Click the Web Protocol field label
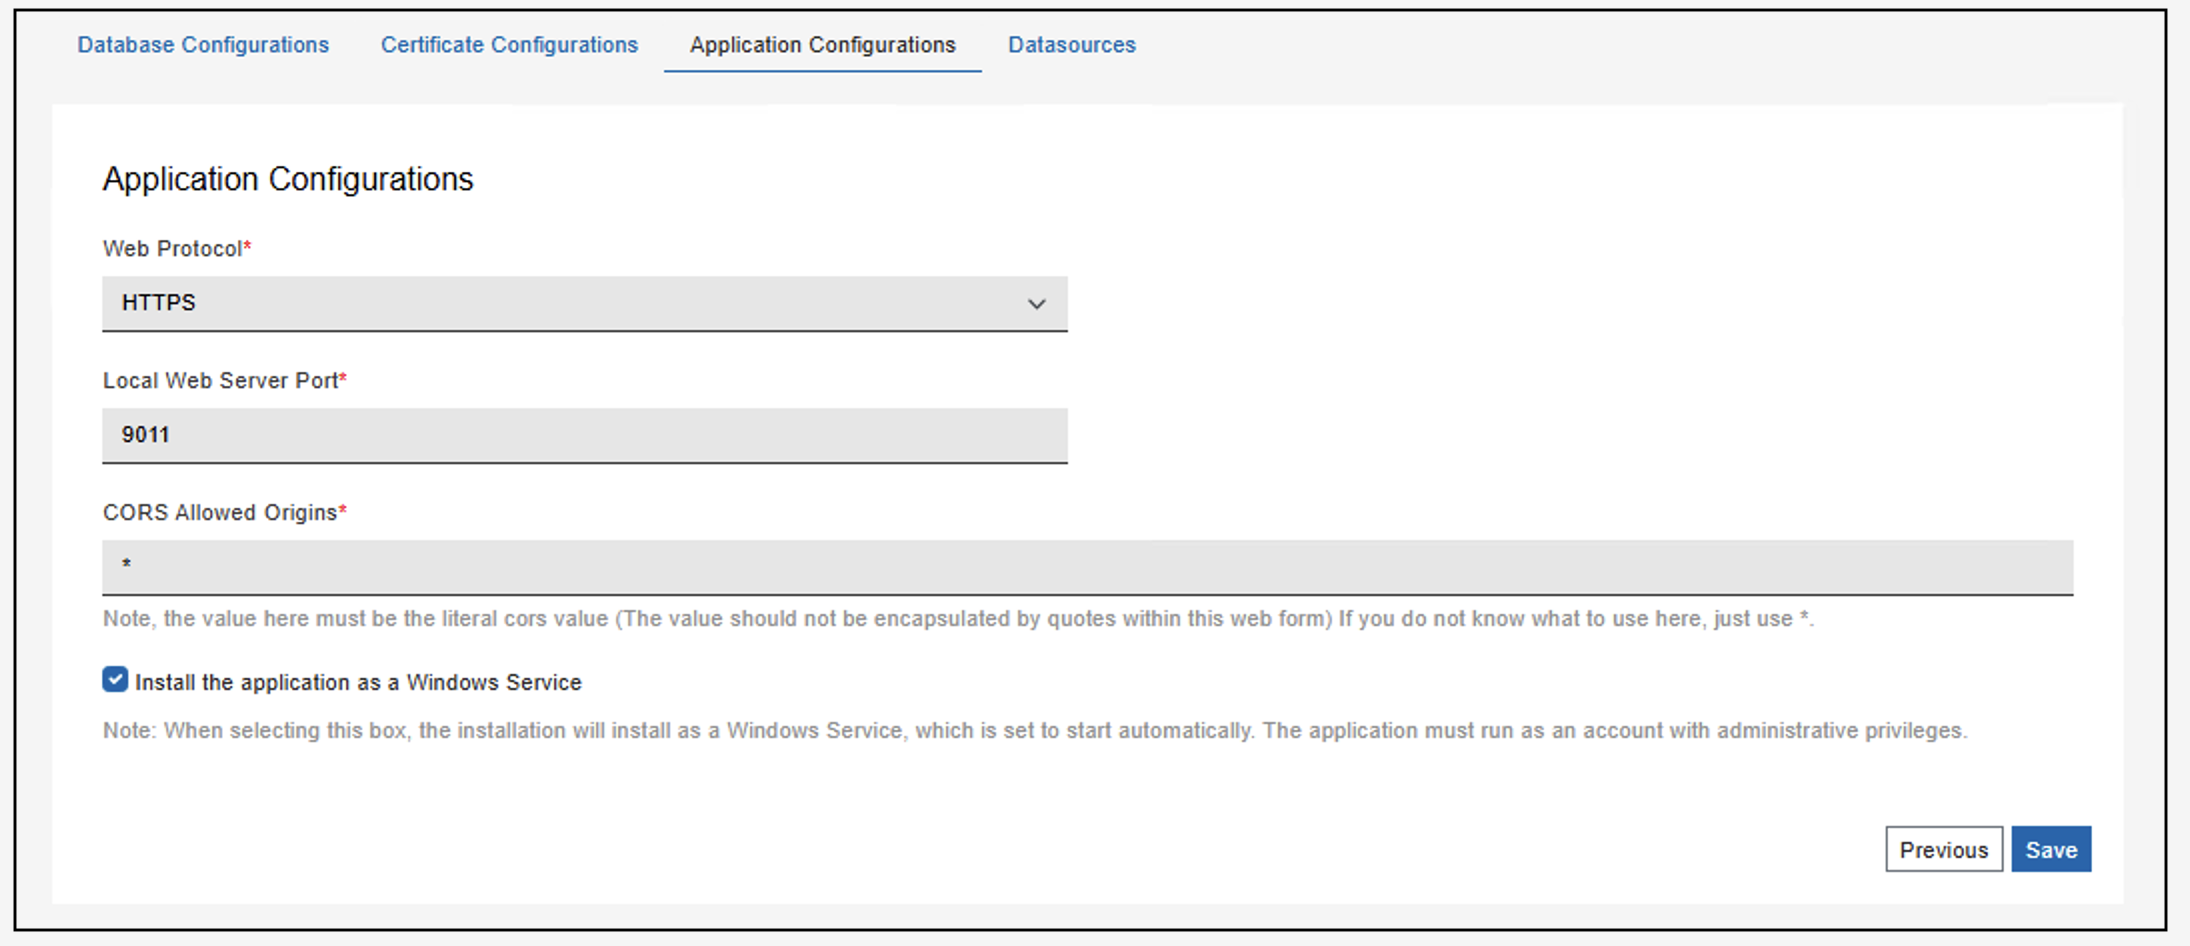The height and width of the screenshot is (946, 2190). coord(173,249)
